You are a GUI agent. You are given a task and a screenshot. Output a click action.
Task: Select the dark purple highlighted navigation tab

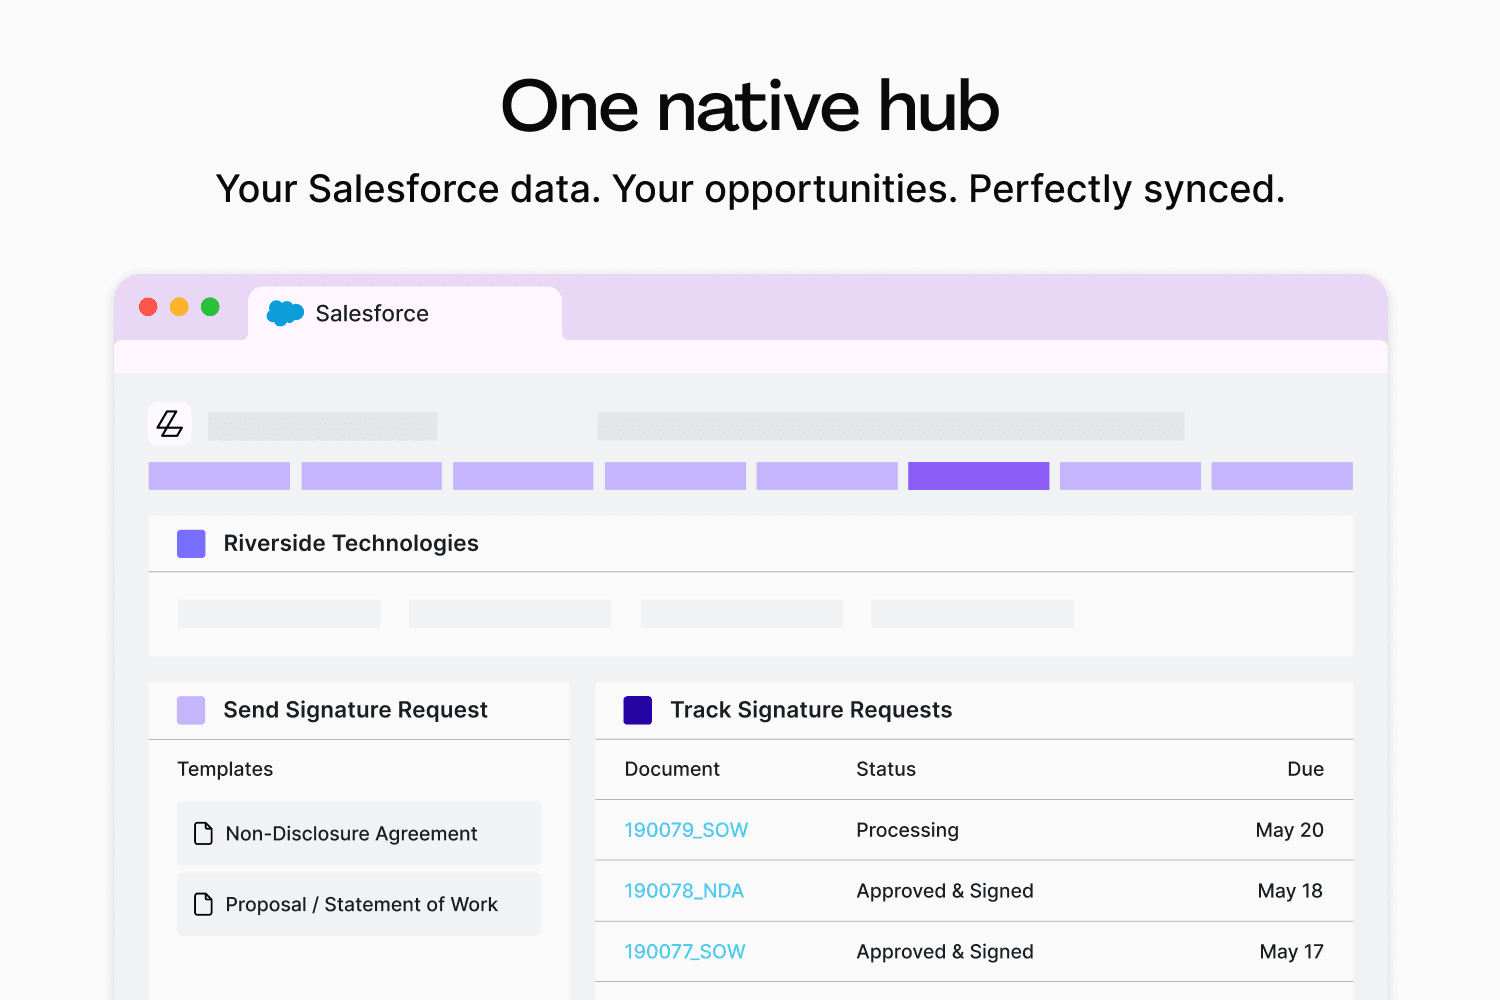pos(978,476)
